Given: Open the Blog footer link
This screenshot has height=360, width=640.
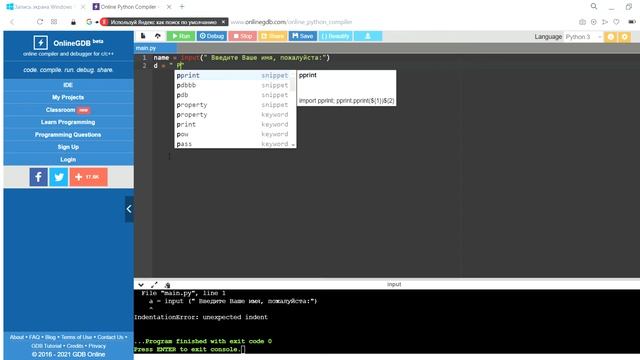Looking at the screenshot, I should click(x=51, y=337).
